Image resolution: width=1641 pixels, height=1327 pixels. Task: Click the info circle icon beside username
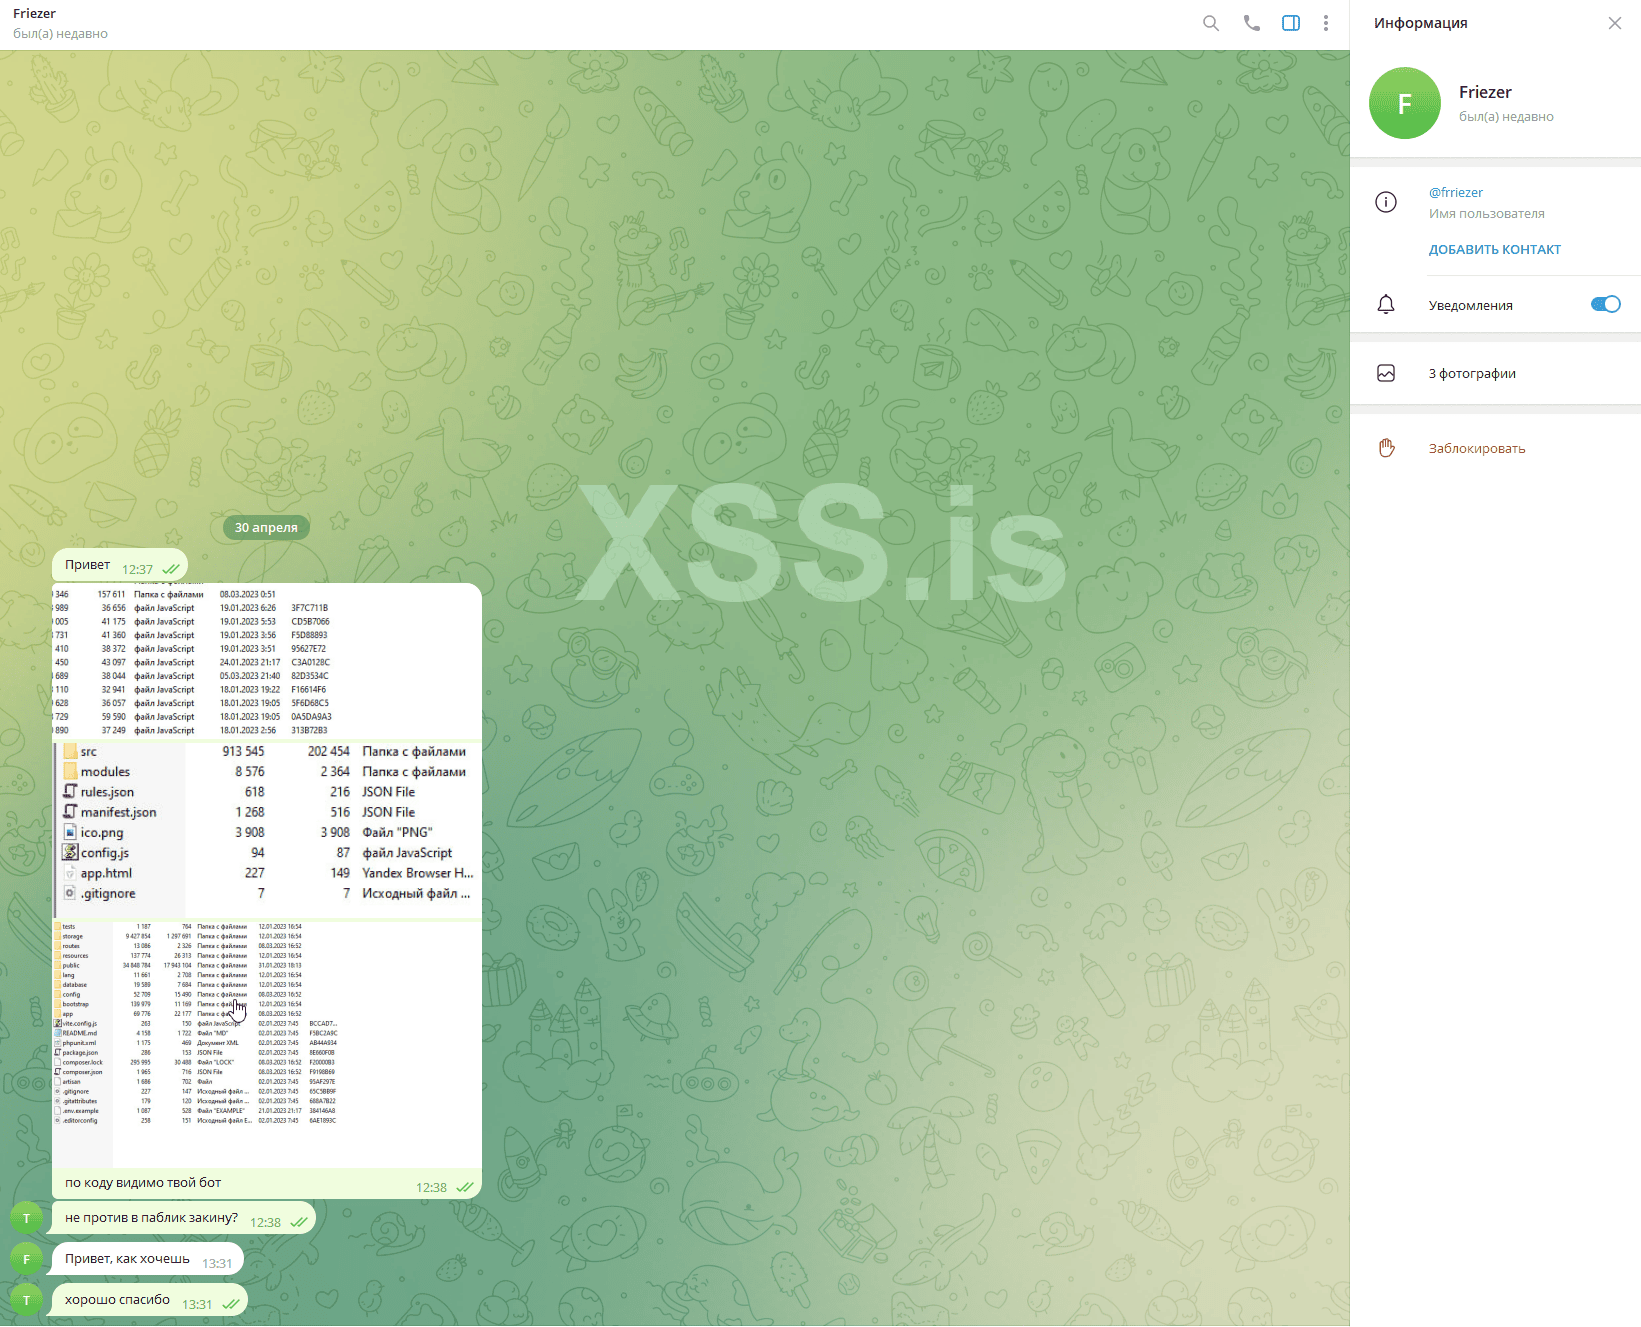click(x=1386, y=202)
